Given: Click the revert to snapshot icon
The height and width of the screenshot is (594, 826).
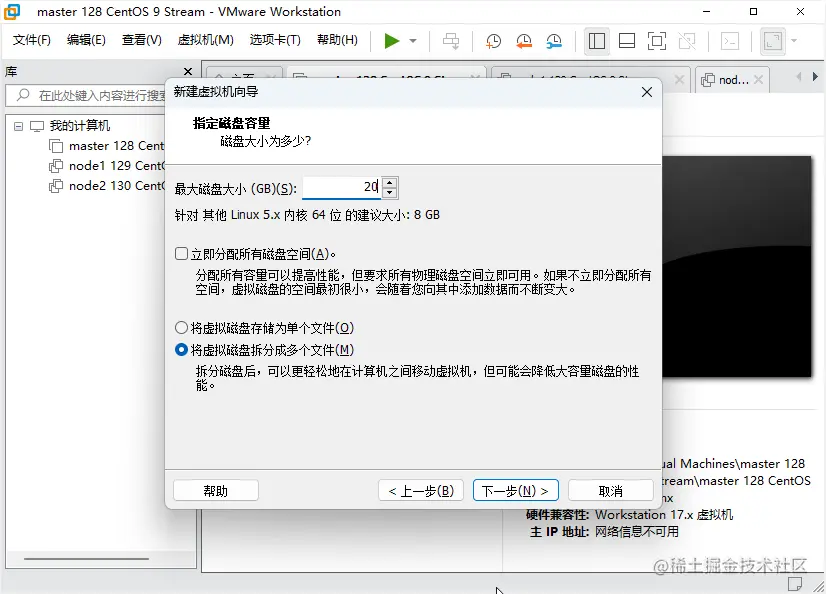Looking at the screenshot, I should pos(524,41).
